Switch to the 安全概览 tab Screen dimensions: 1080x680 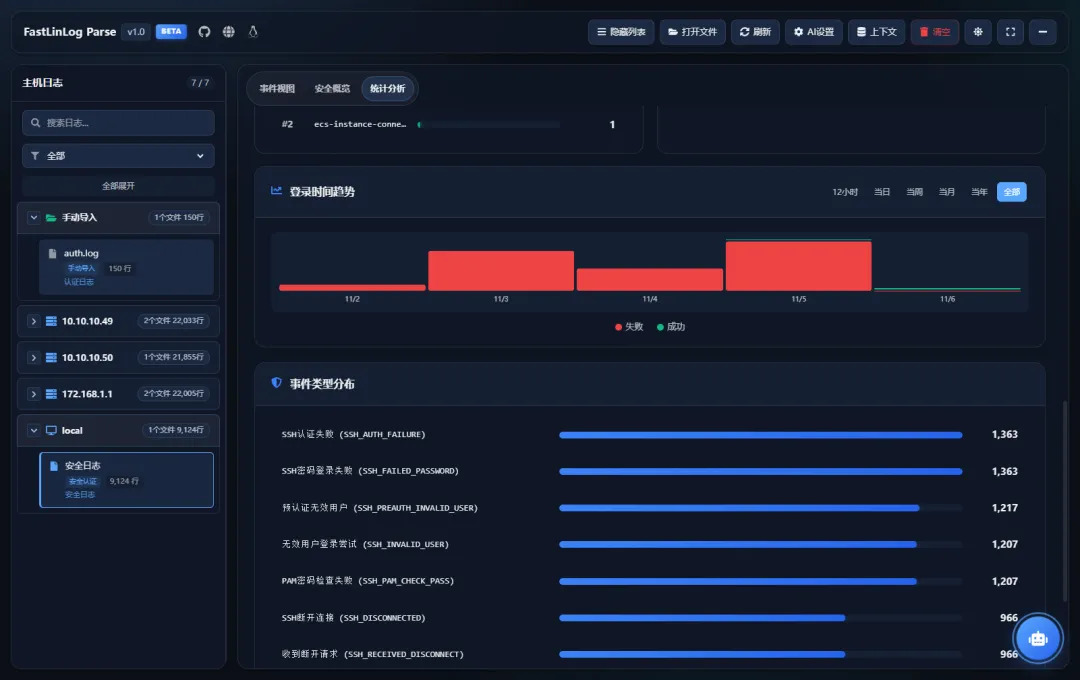click(x=332, y=89)
